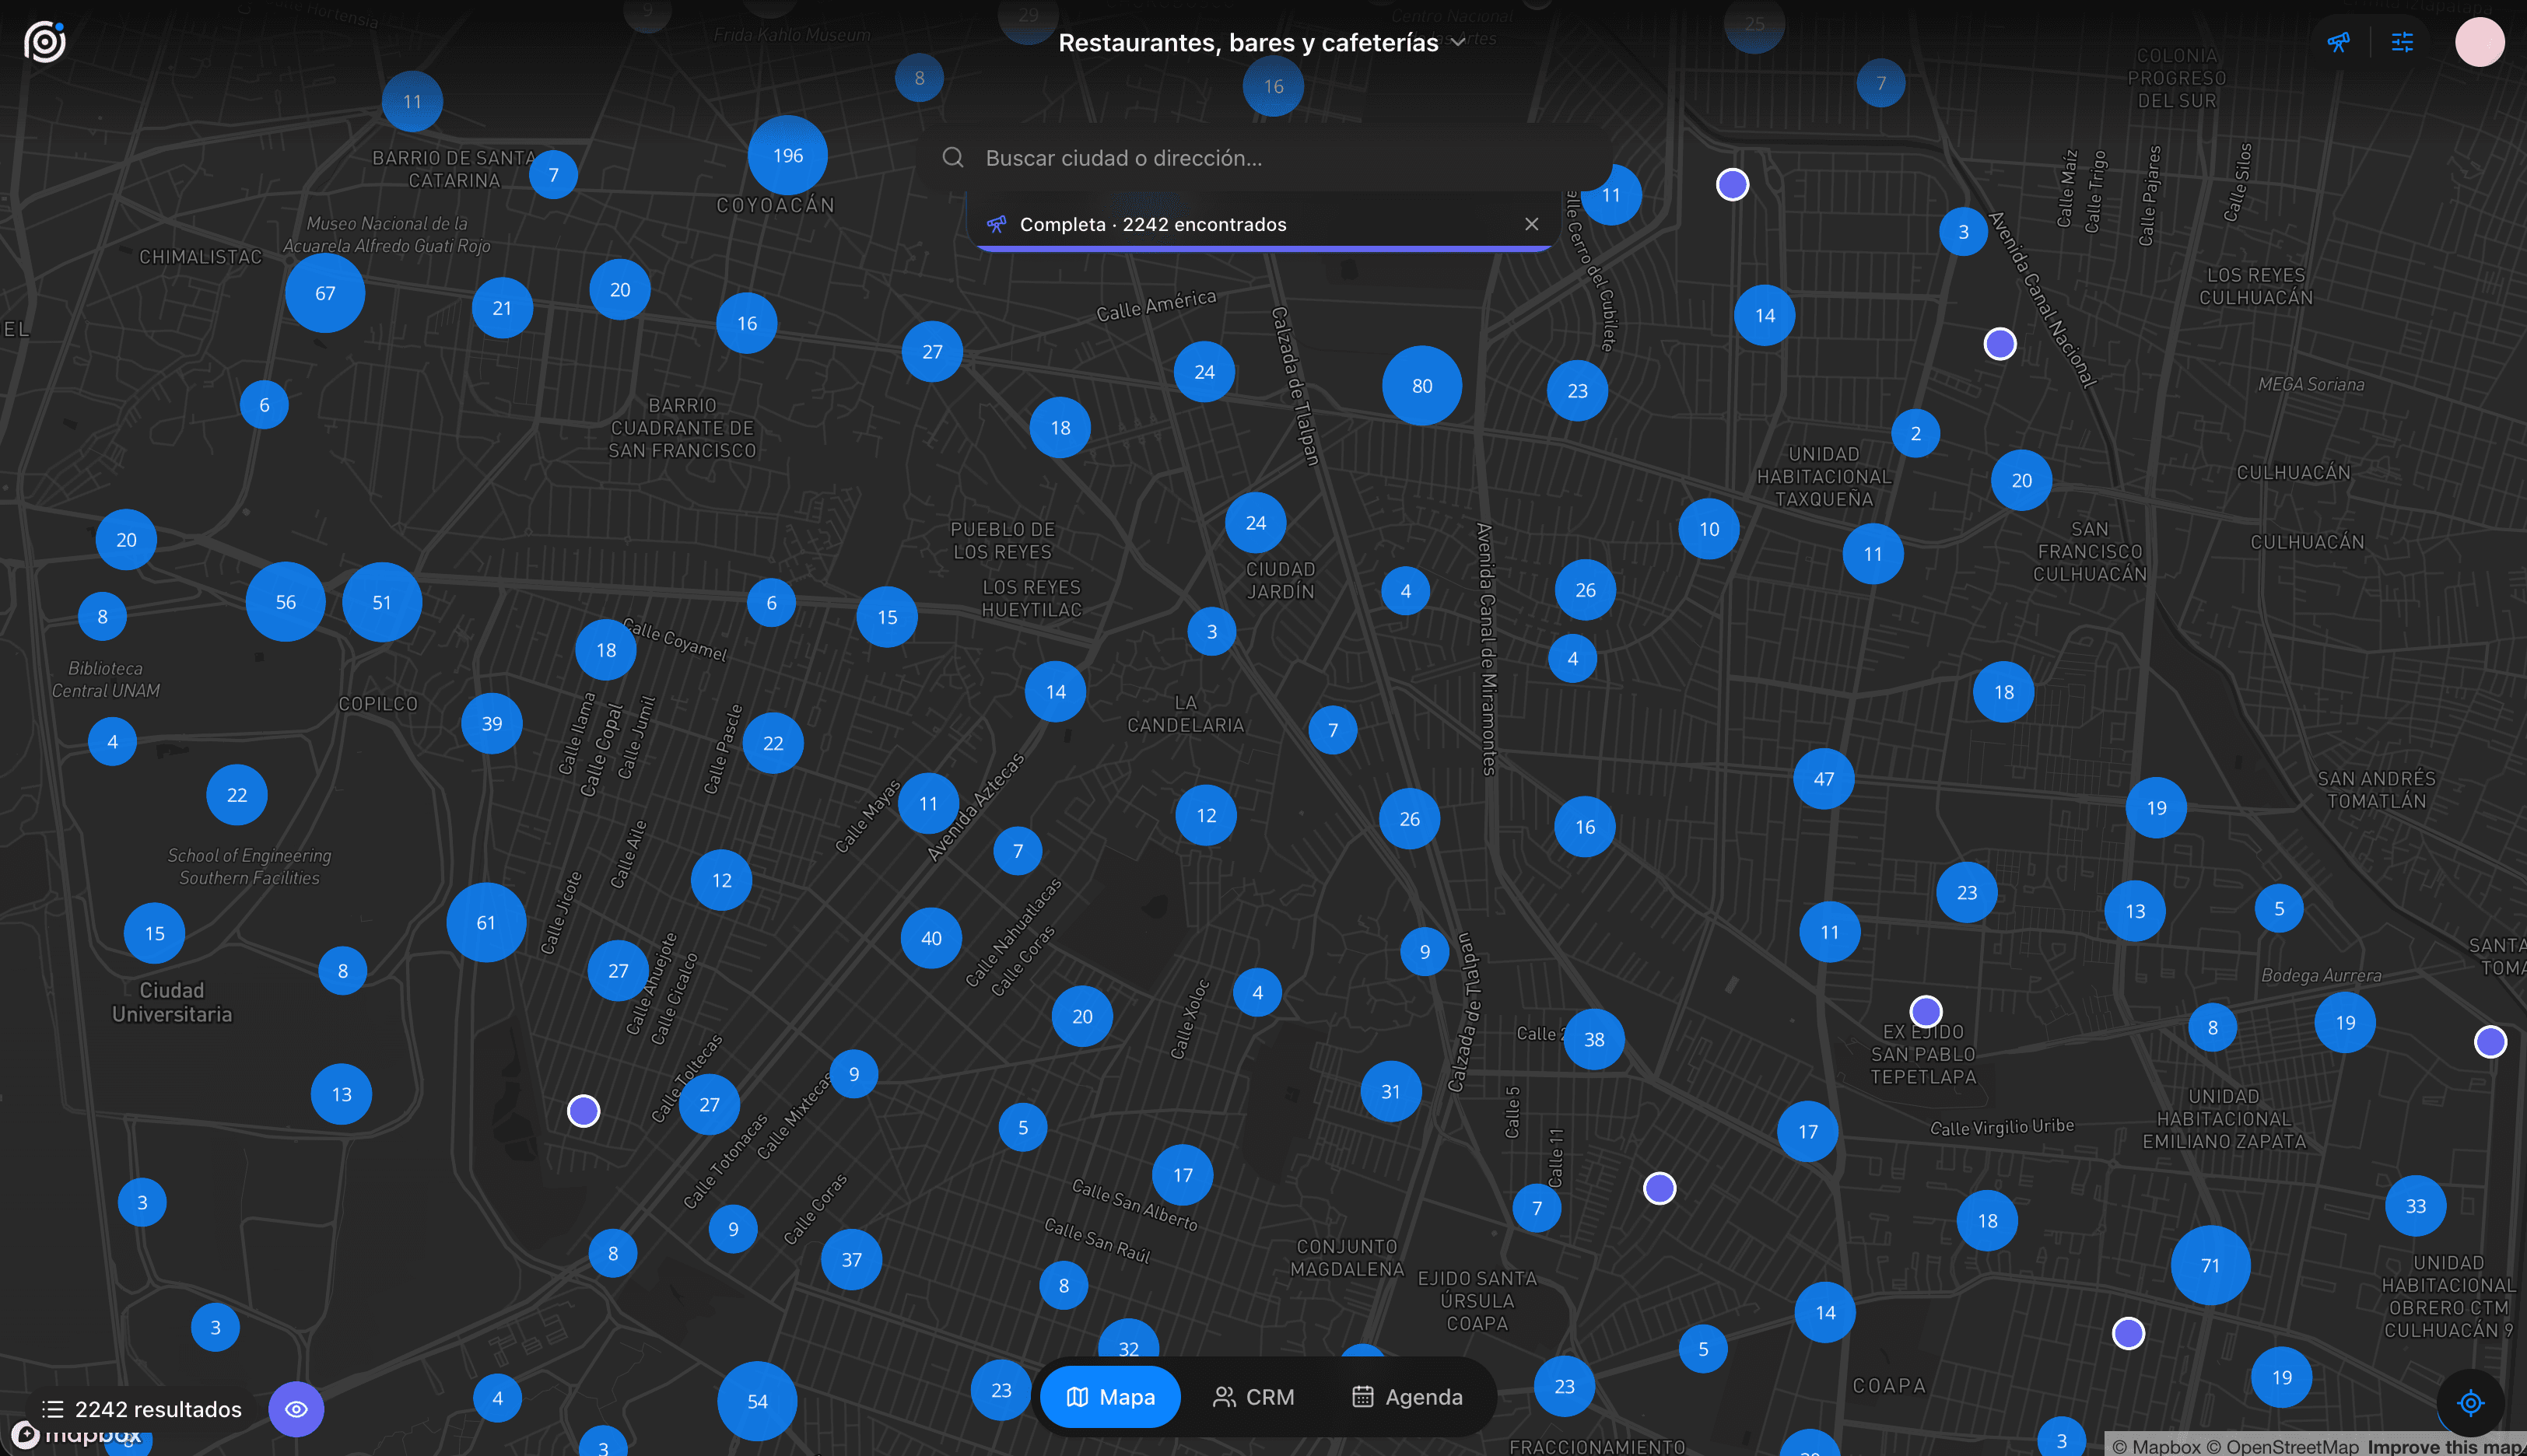Screen dimensions: 2527x1456
Task: Open the 2242 resultados list
Action: click(x=142, y=1409)
